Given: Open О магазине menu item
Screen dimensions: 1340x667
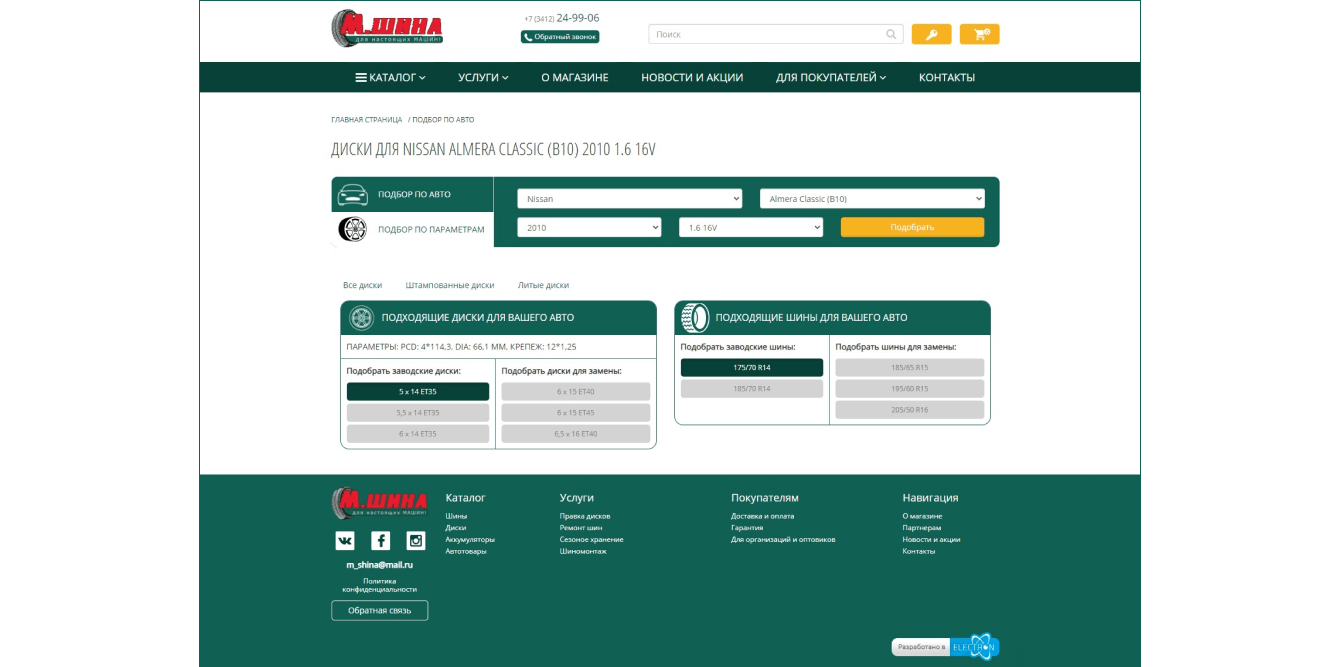Looking at the screenshot, I should point(575,77).
